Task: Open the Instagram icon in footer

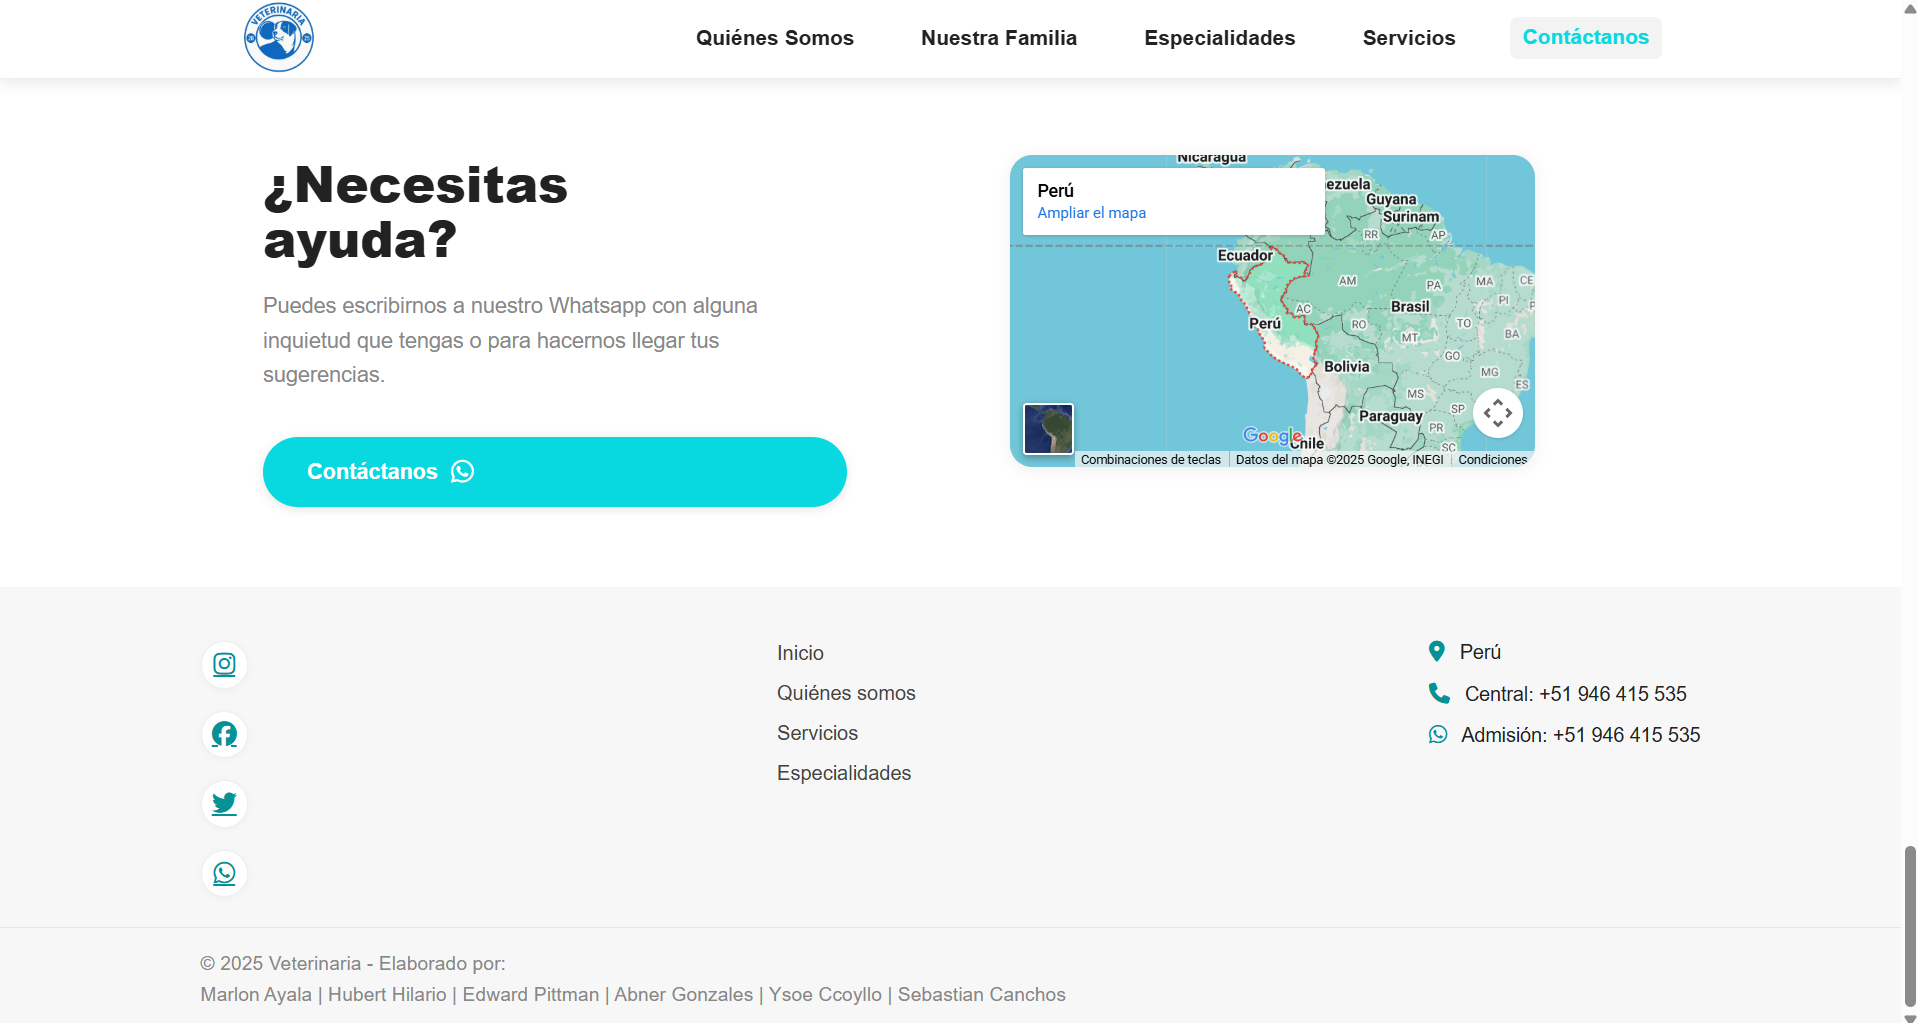Action: [224, 665]
